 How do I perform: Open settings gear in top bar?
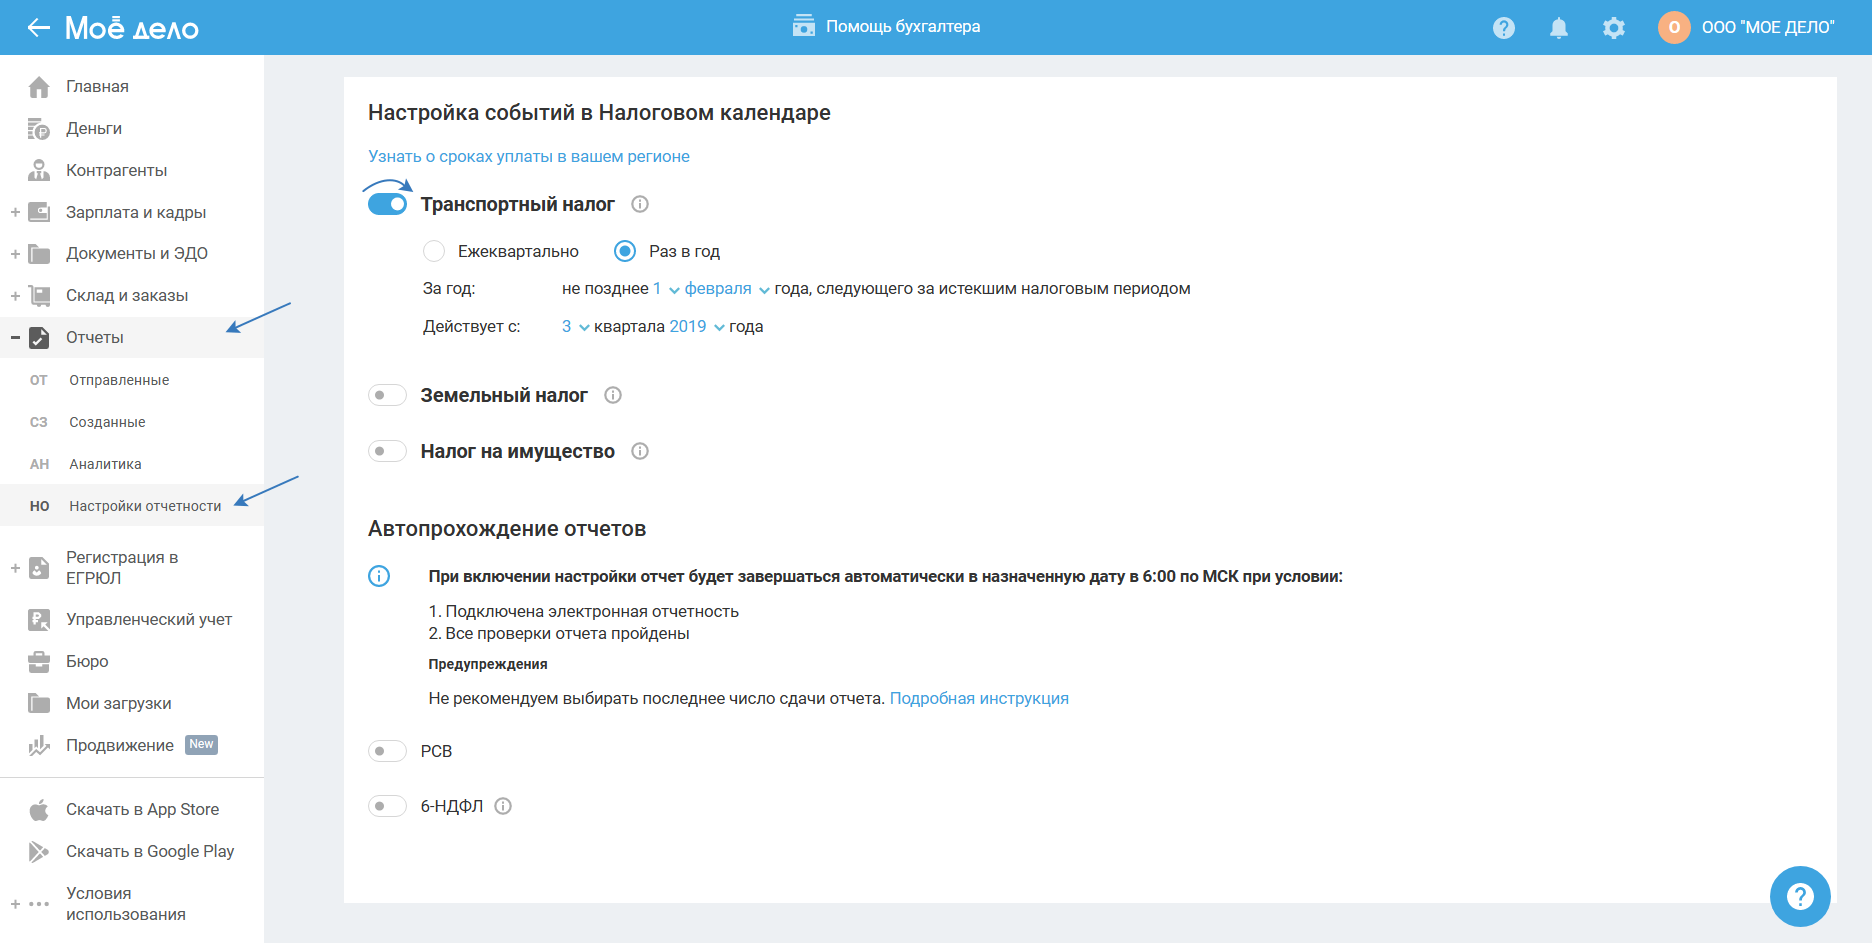pos(1613,28)
